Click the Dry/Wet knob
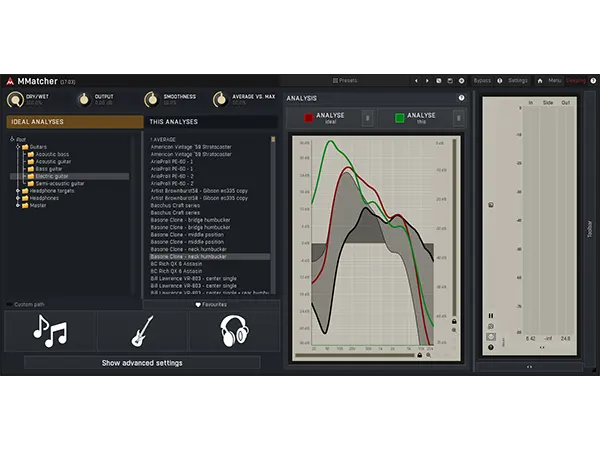 tap(15, 99)
